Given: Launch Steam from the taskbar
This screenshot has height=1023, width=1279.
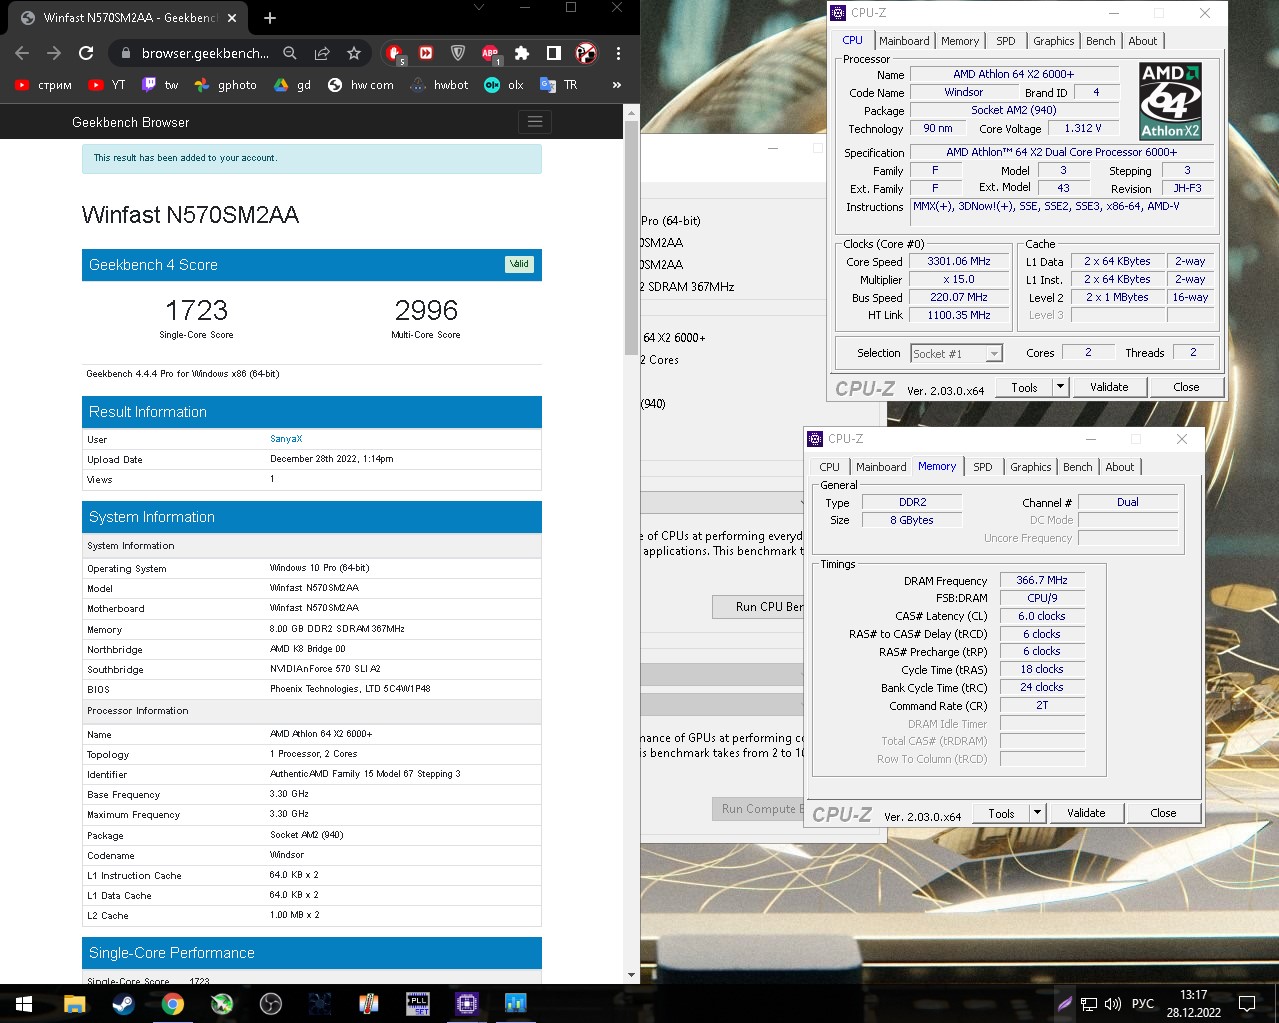Looking at the screenshot, I should (x=123, y=1003).
